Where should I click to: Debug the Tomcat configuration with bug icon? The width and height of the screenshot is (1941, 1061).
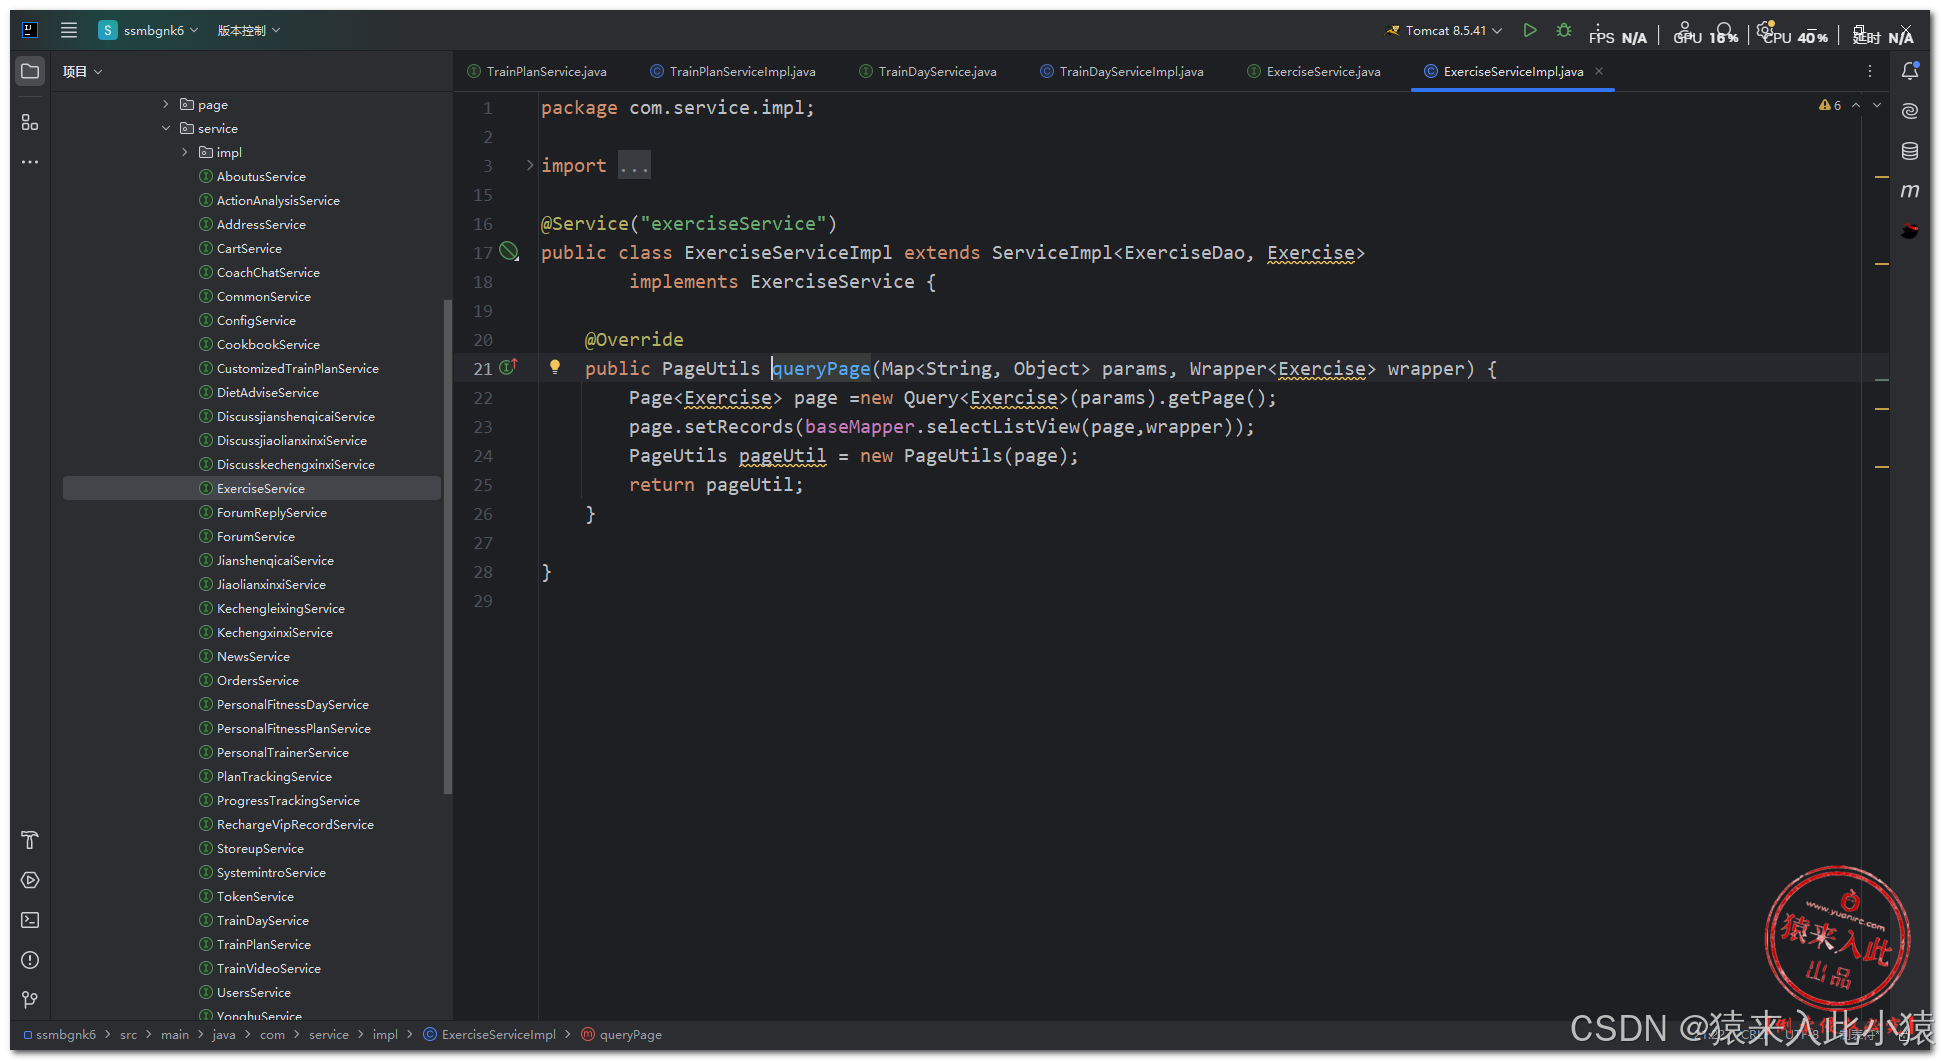point(1564,30)
